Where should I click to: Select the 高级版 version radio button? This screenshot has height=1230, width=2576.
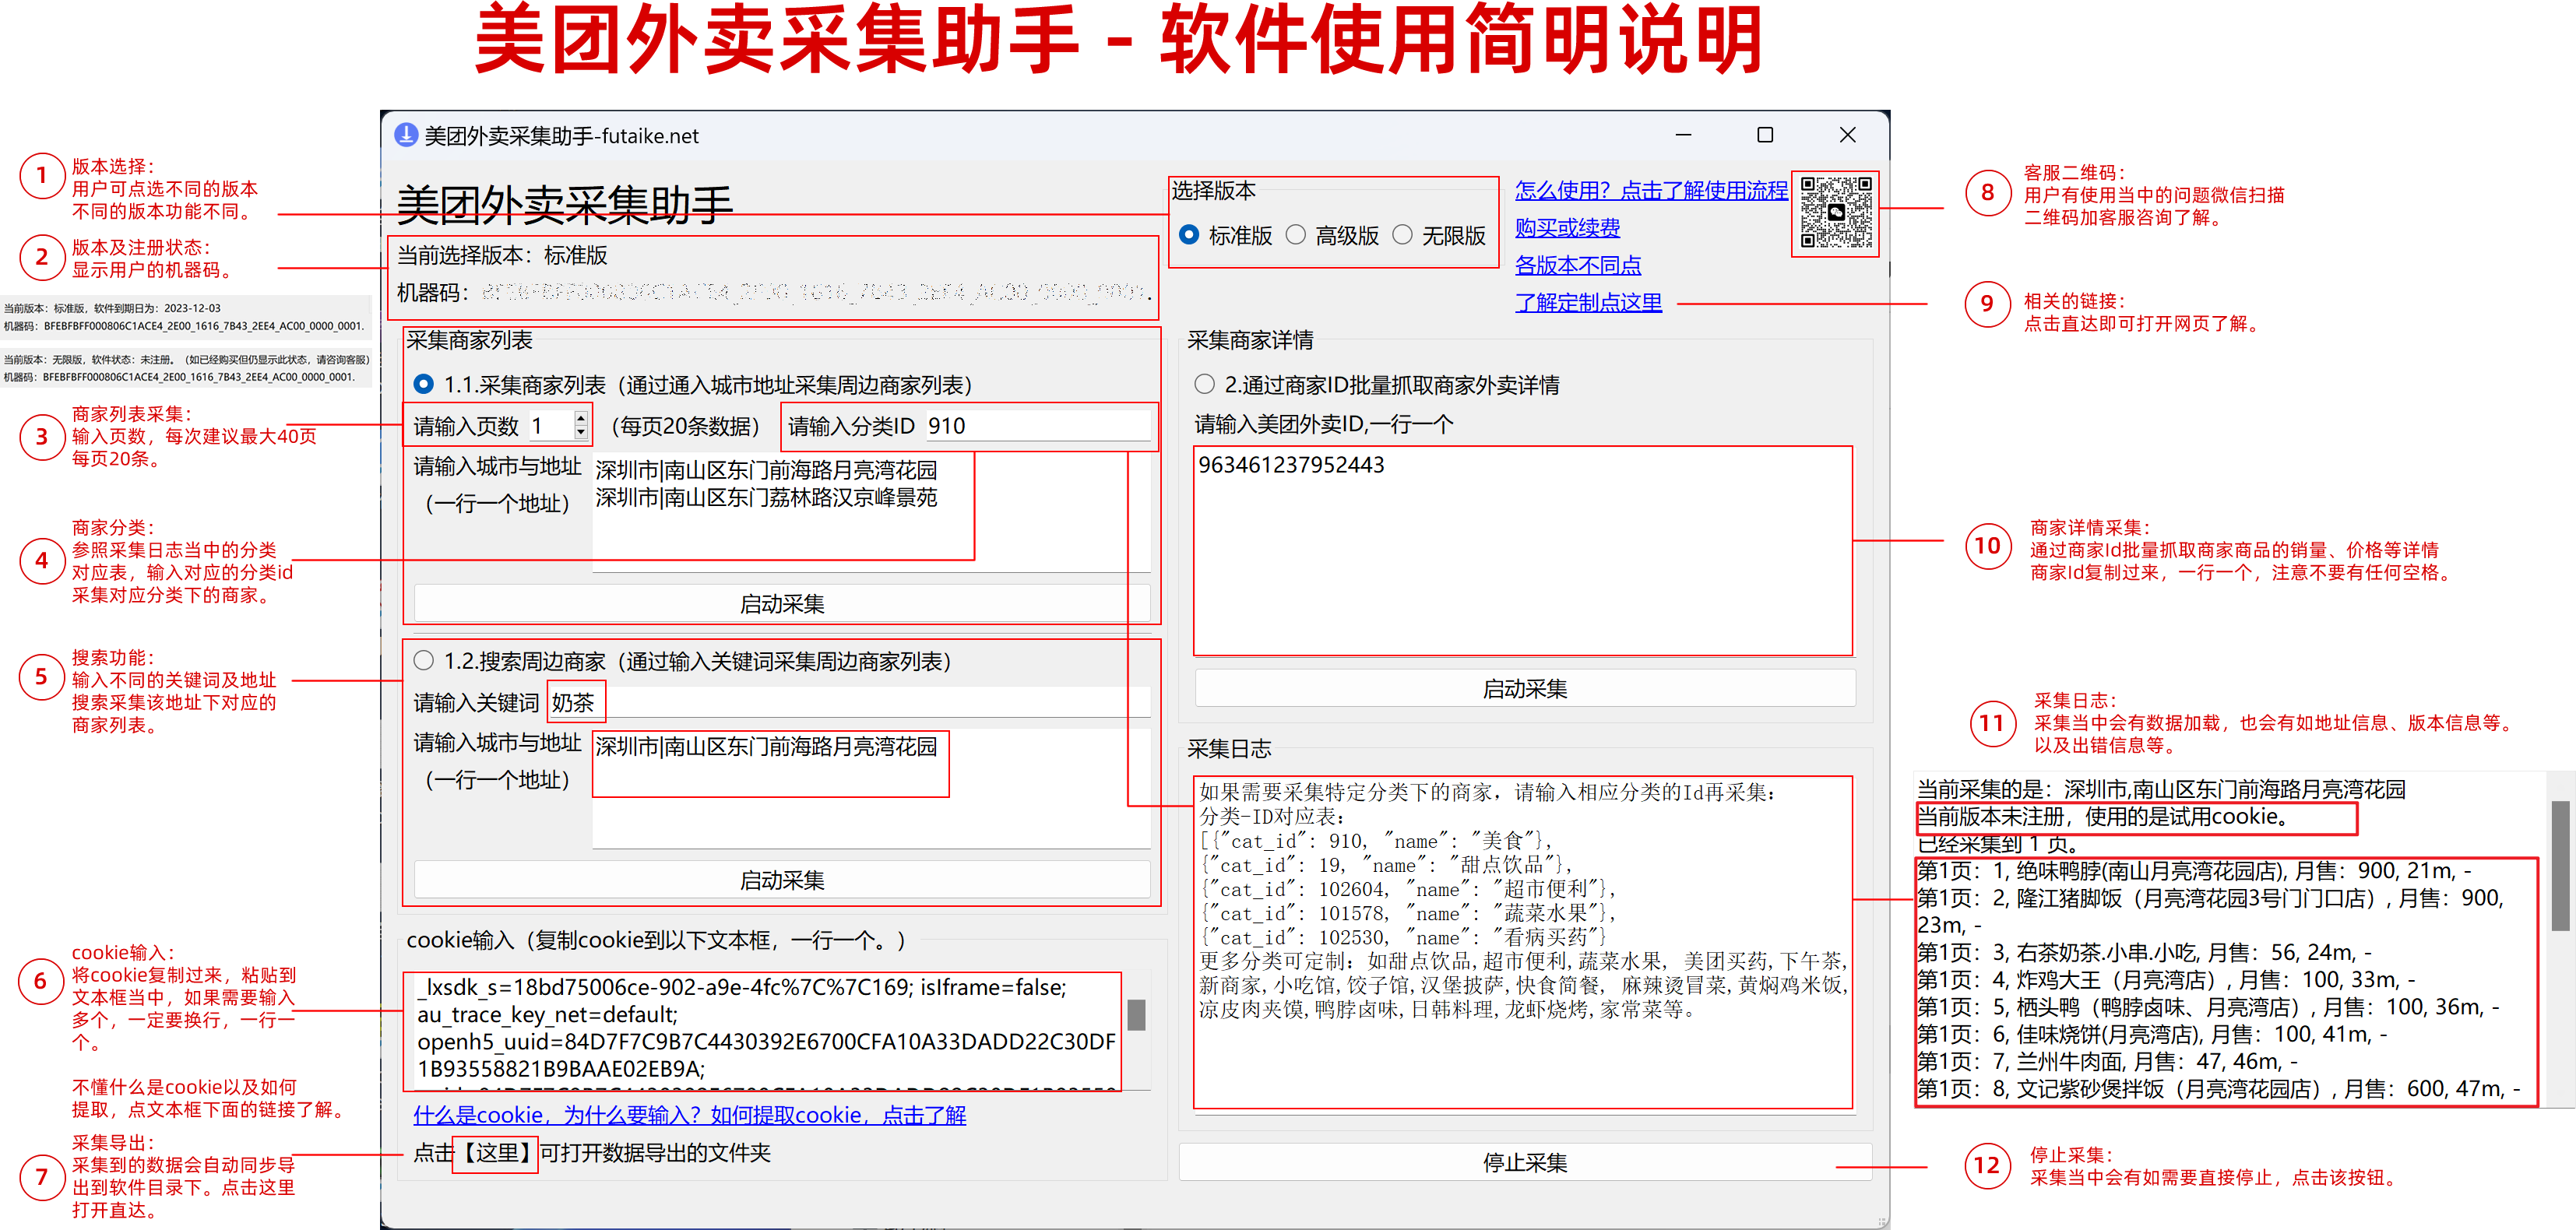pos(1295,235)
